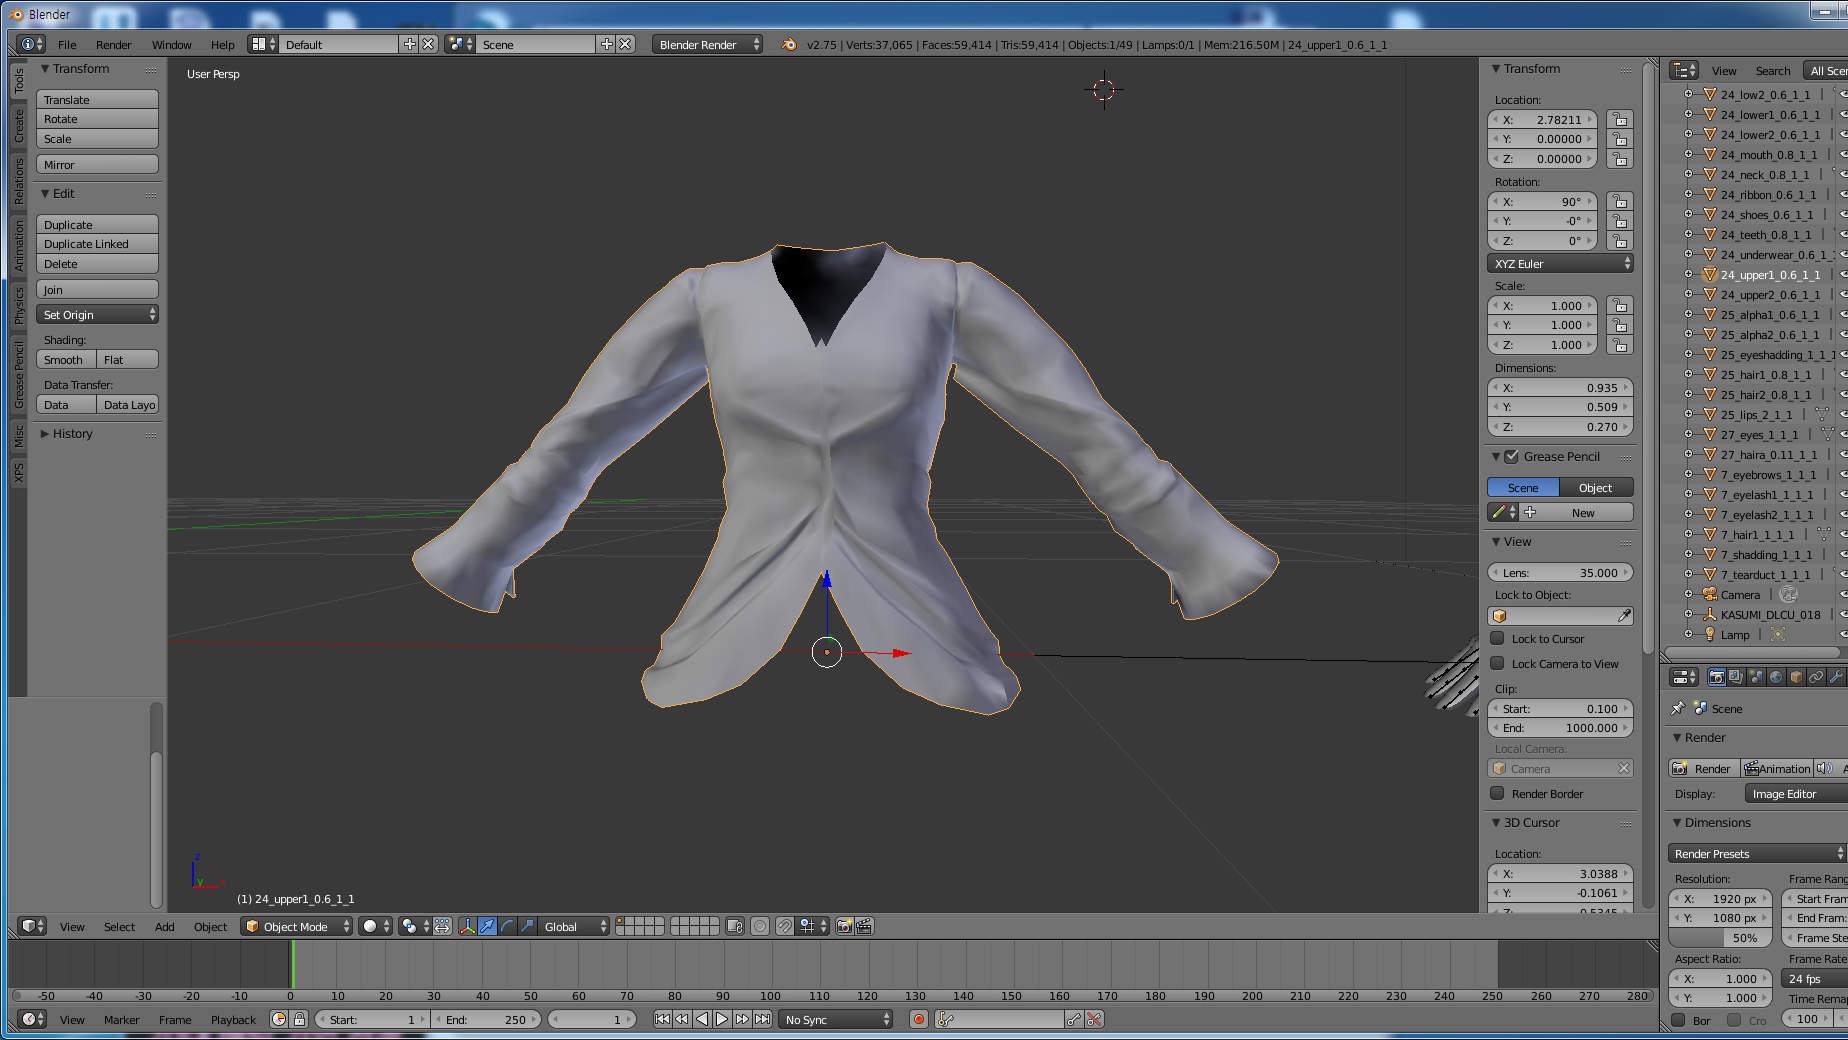
Task: Switch to the Grease Pencil sidebar tab
Action: (18, 375)
